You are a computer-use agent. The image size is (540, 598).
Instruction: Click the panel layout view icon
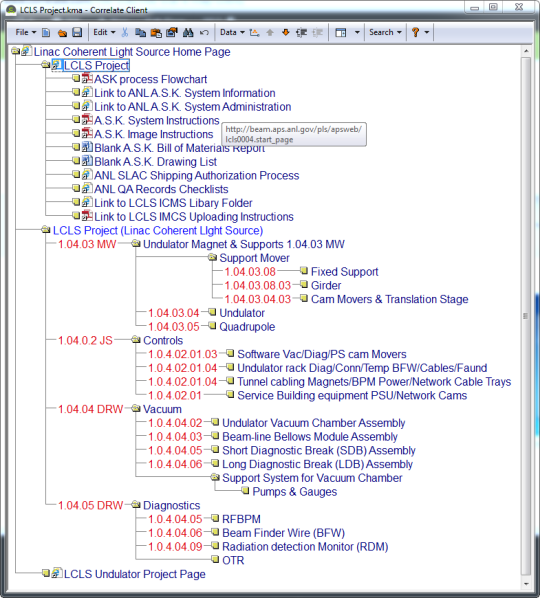point(341,33)
